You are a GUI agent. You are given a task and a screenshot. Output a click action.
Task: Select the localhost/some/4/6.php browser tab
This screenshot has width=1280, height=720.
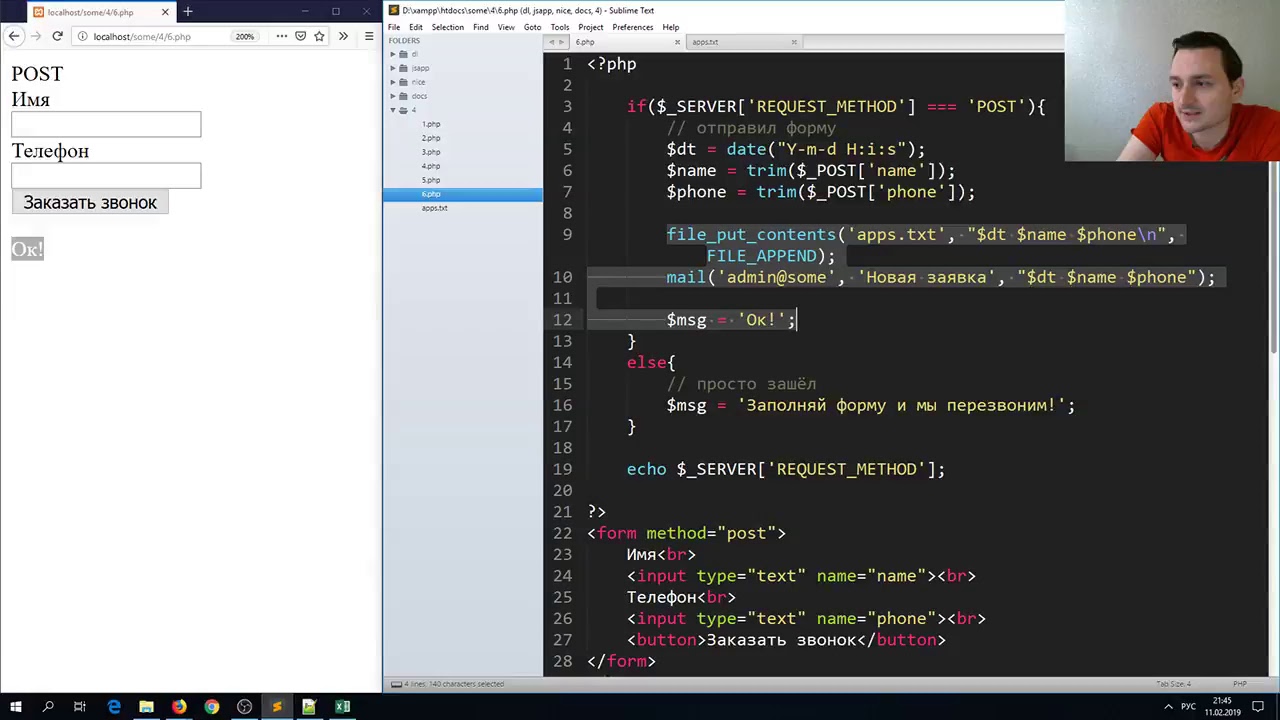[100, 12]
